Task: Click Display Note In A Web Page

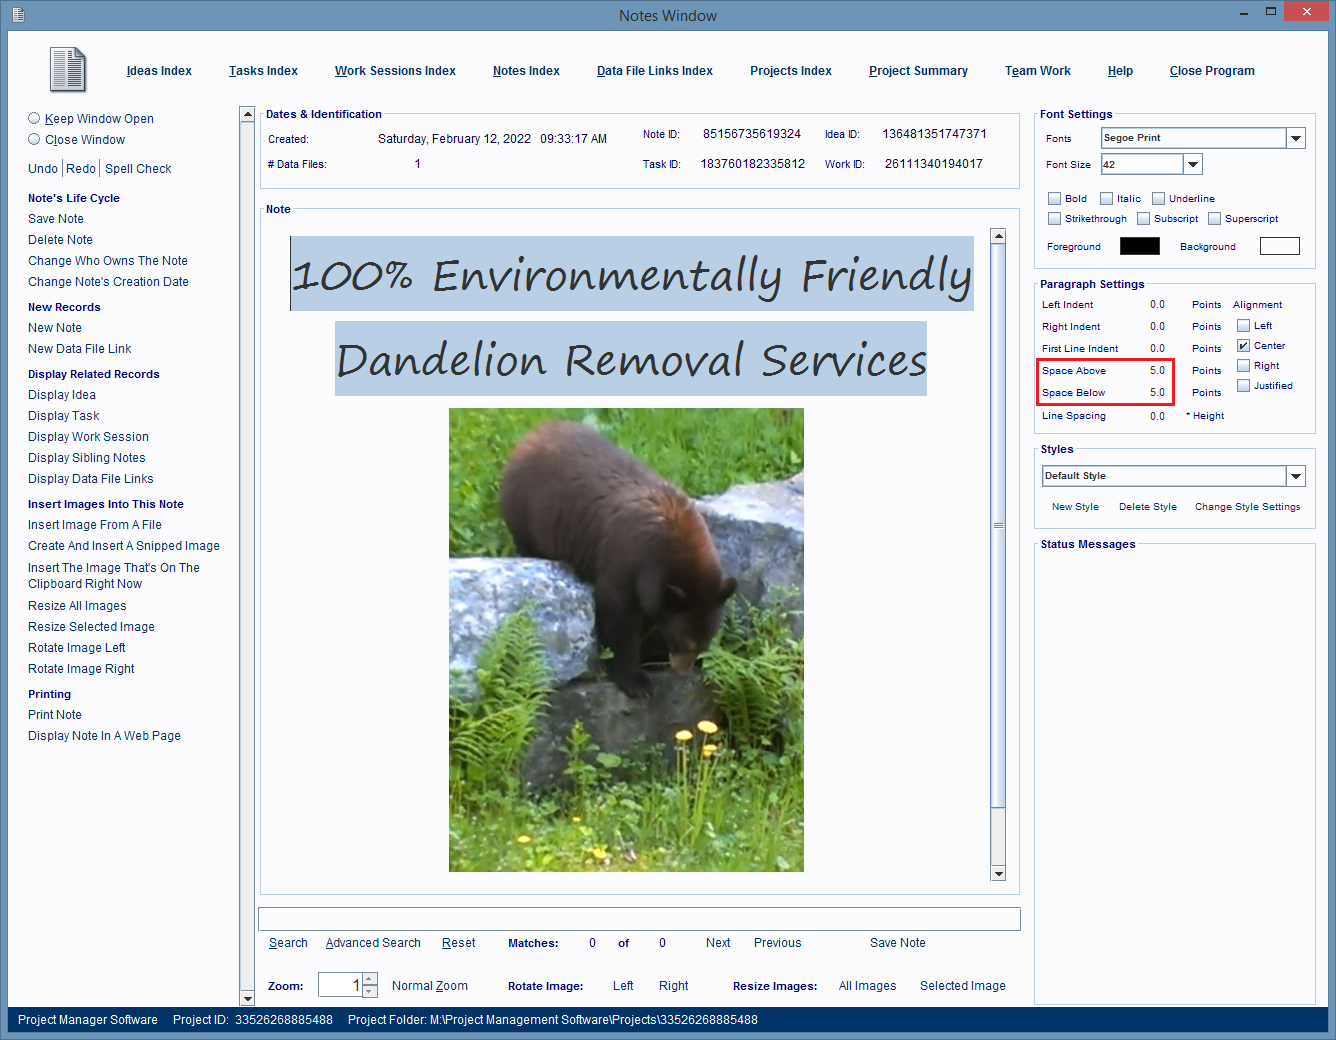Action: (104, 736)
